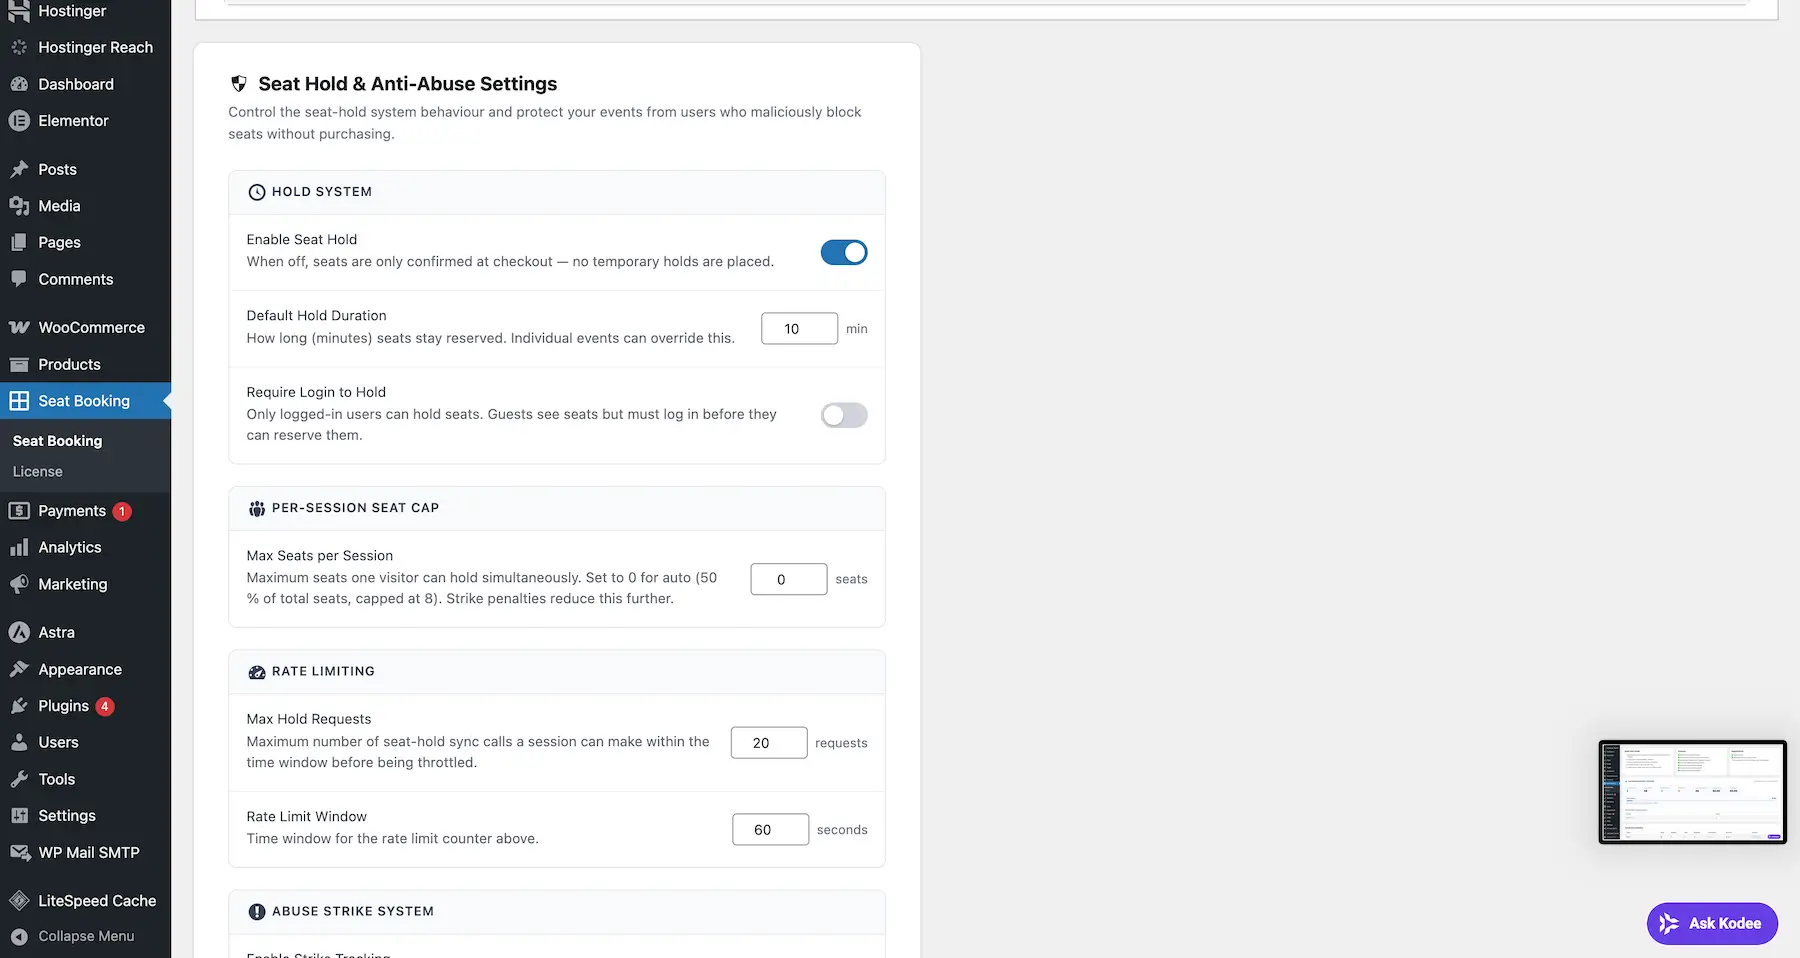Open the floating screenshot preview thumbnail
Viewport: 1800px width, 958px height.
pos(1692,792)
